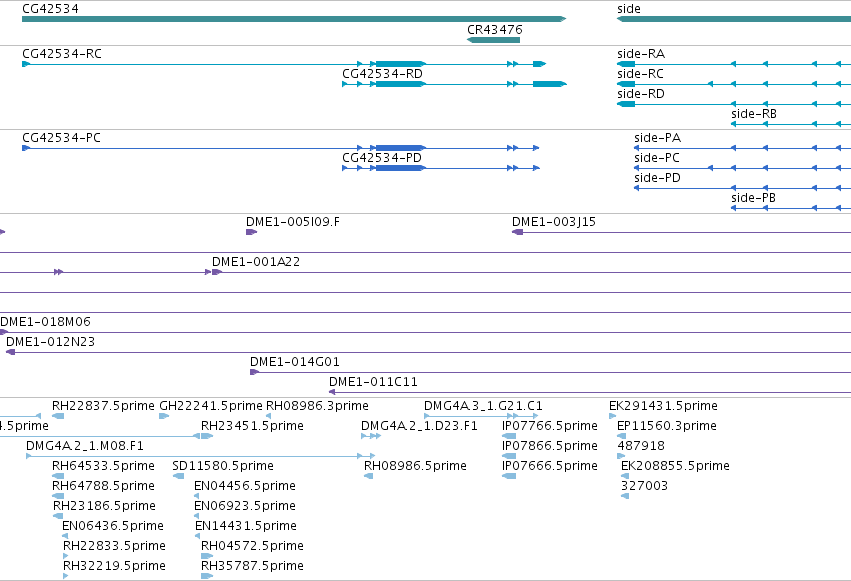Screen dimensions: 851x581
Task: Click the RH32219.5prime EST label
Action: tap(114, 566)
